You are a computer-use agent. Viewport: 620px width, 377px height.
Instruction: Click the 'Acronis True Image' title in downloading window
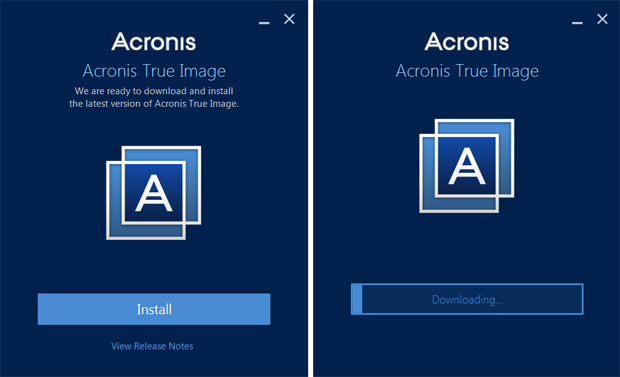click(x=467, y=71)
